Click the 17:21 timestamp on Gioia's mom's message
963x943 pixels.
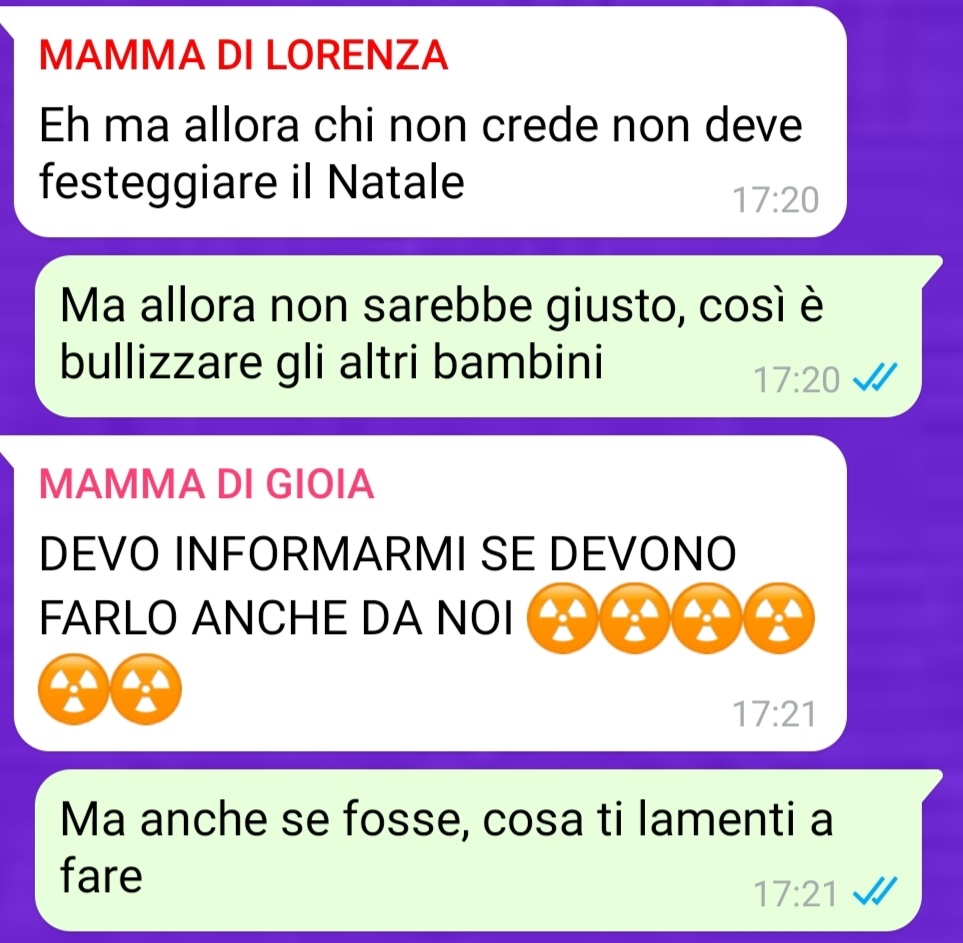pos(774,714)
